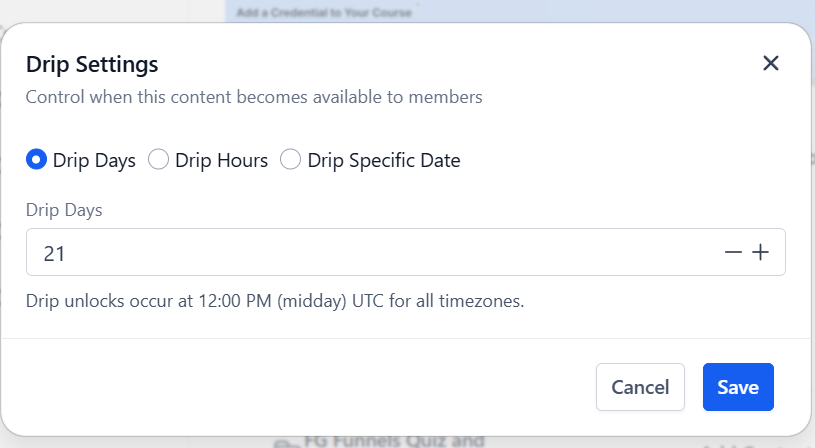Click the Drip Days option label beside its radio

[94, 161]
